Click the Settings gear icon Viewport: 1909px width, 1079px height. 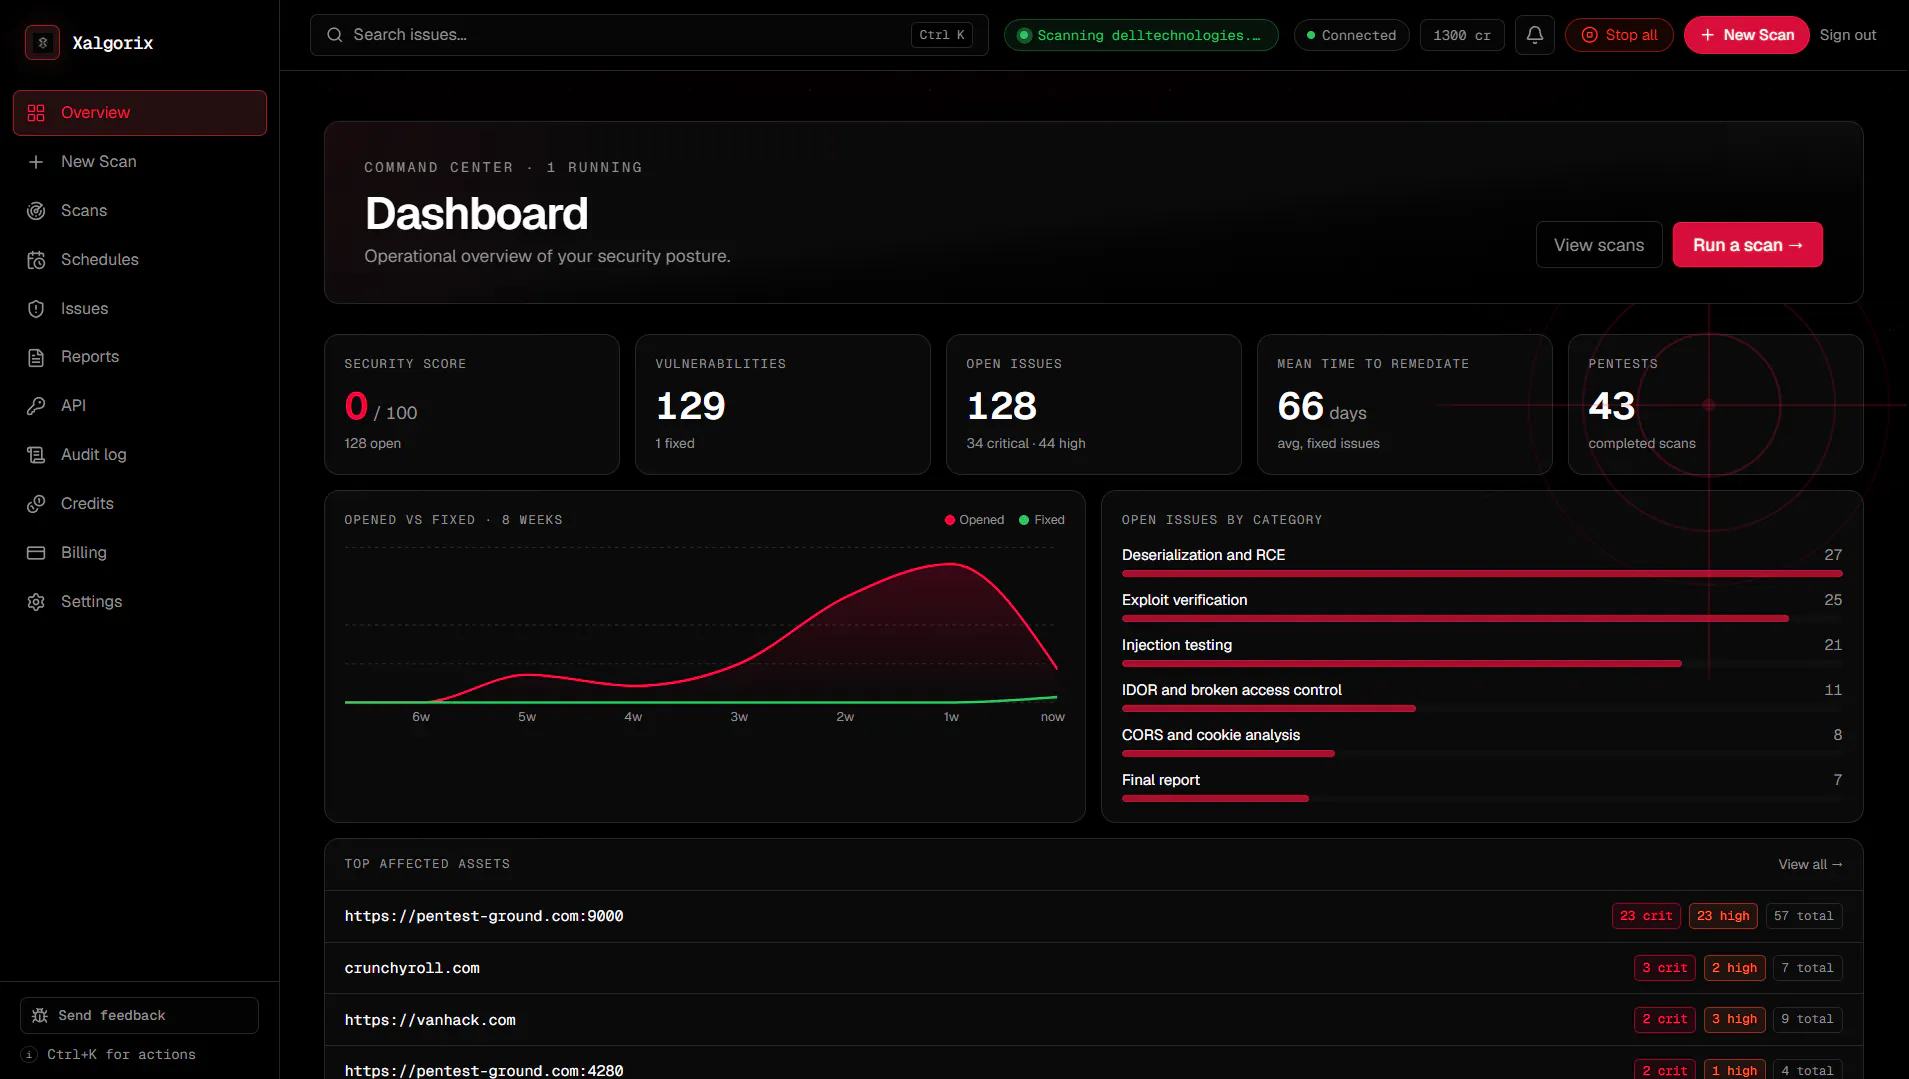pos(36,602)
